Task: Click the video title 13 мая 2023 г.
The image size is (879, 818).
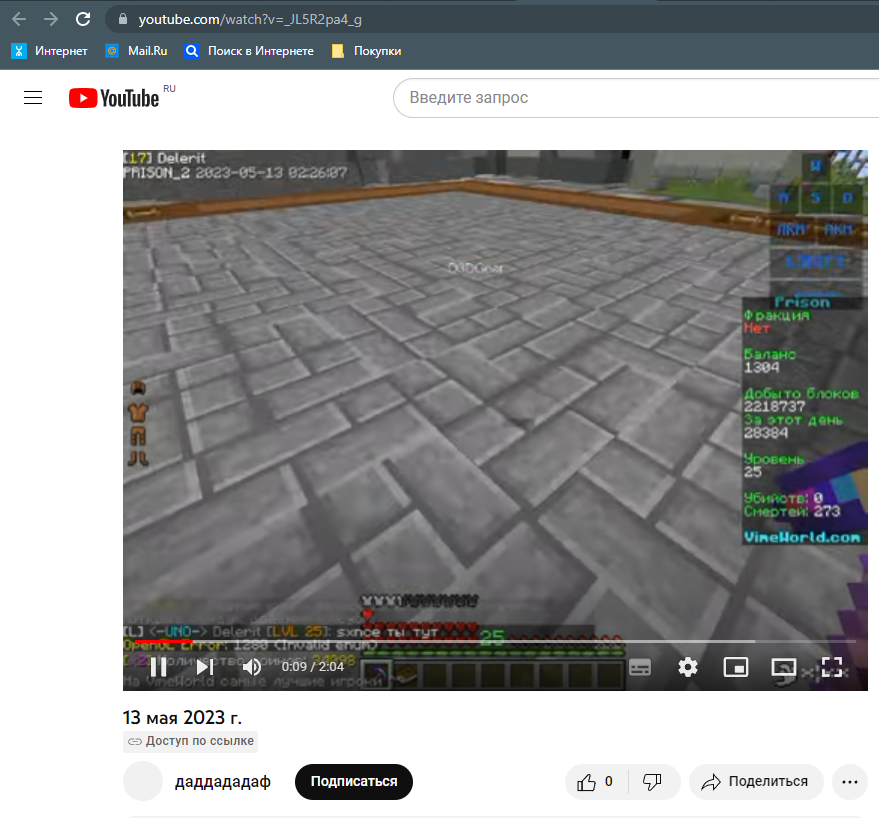Action: (182, 718)
